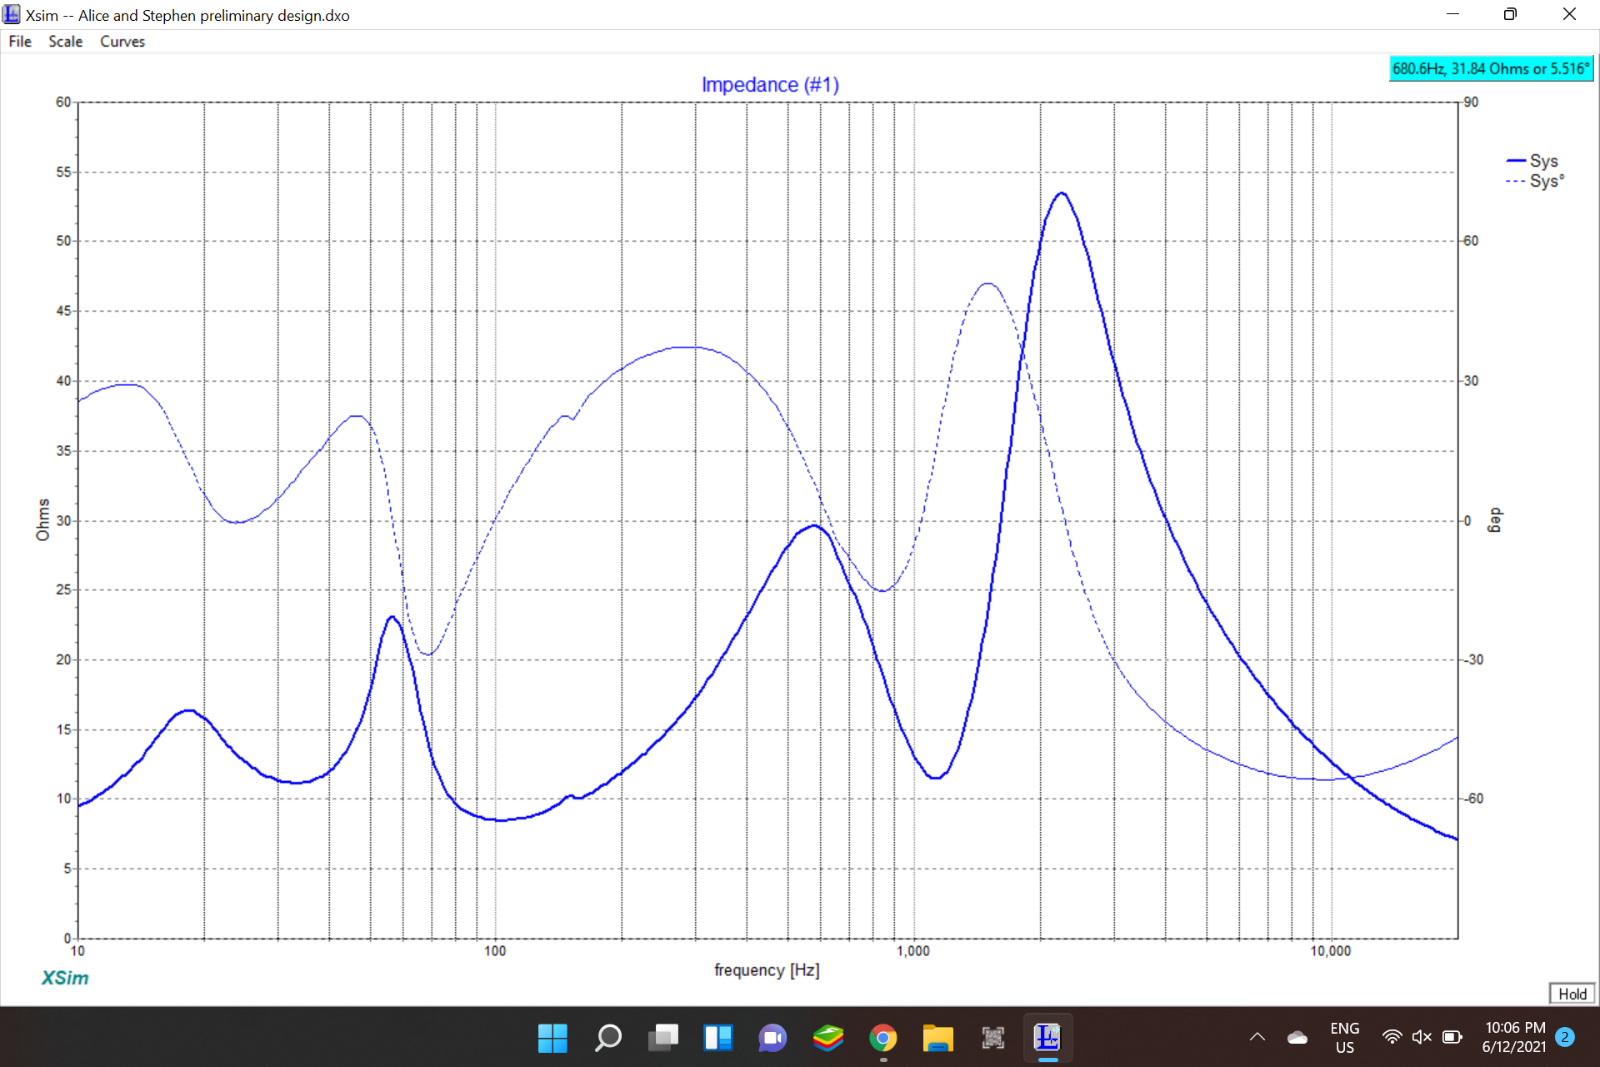Expand the hidden system tray icons chevron
This screenshot has height=1067, width=1600.
(x=1258, y=1037)
